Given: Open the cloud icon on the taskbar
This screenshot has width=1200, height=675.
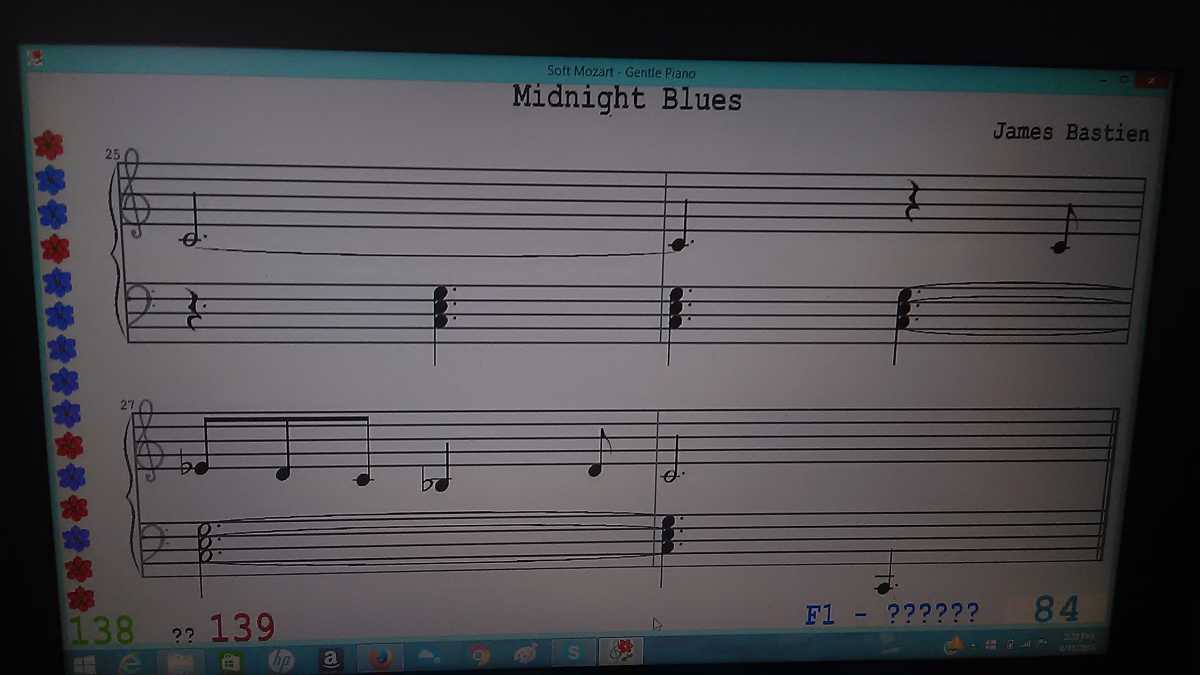Looking at the screenshot, I should (429, 656).
